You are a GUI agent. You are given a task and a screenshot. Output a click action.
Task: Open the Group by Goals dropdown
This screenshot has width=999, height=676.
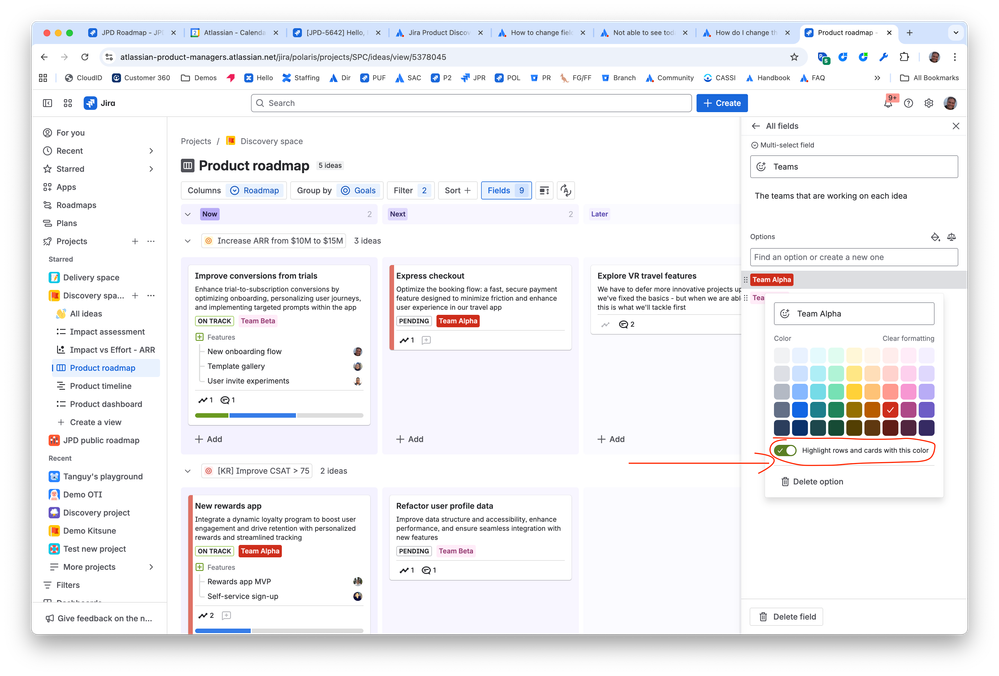(336, 191)
